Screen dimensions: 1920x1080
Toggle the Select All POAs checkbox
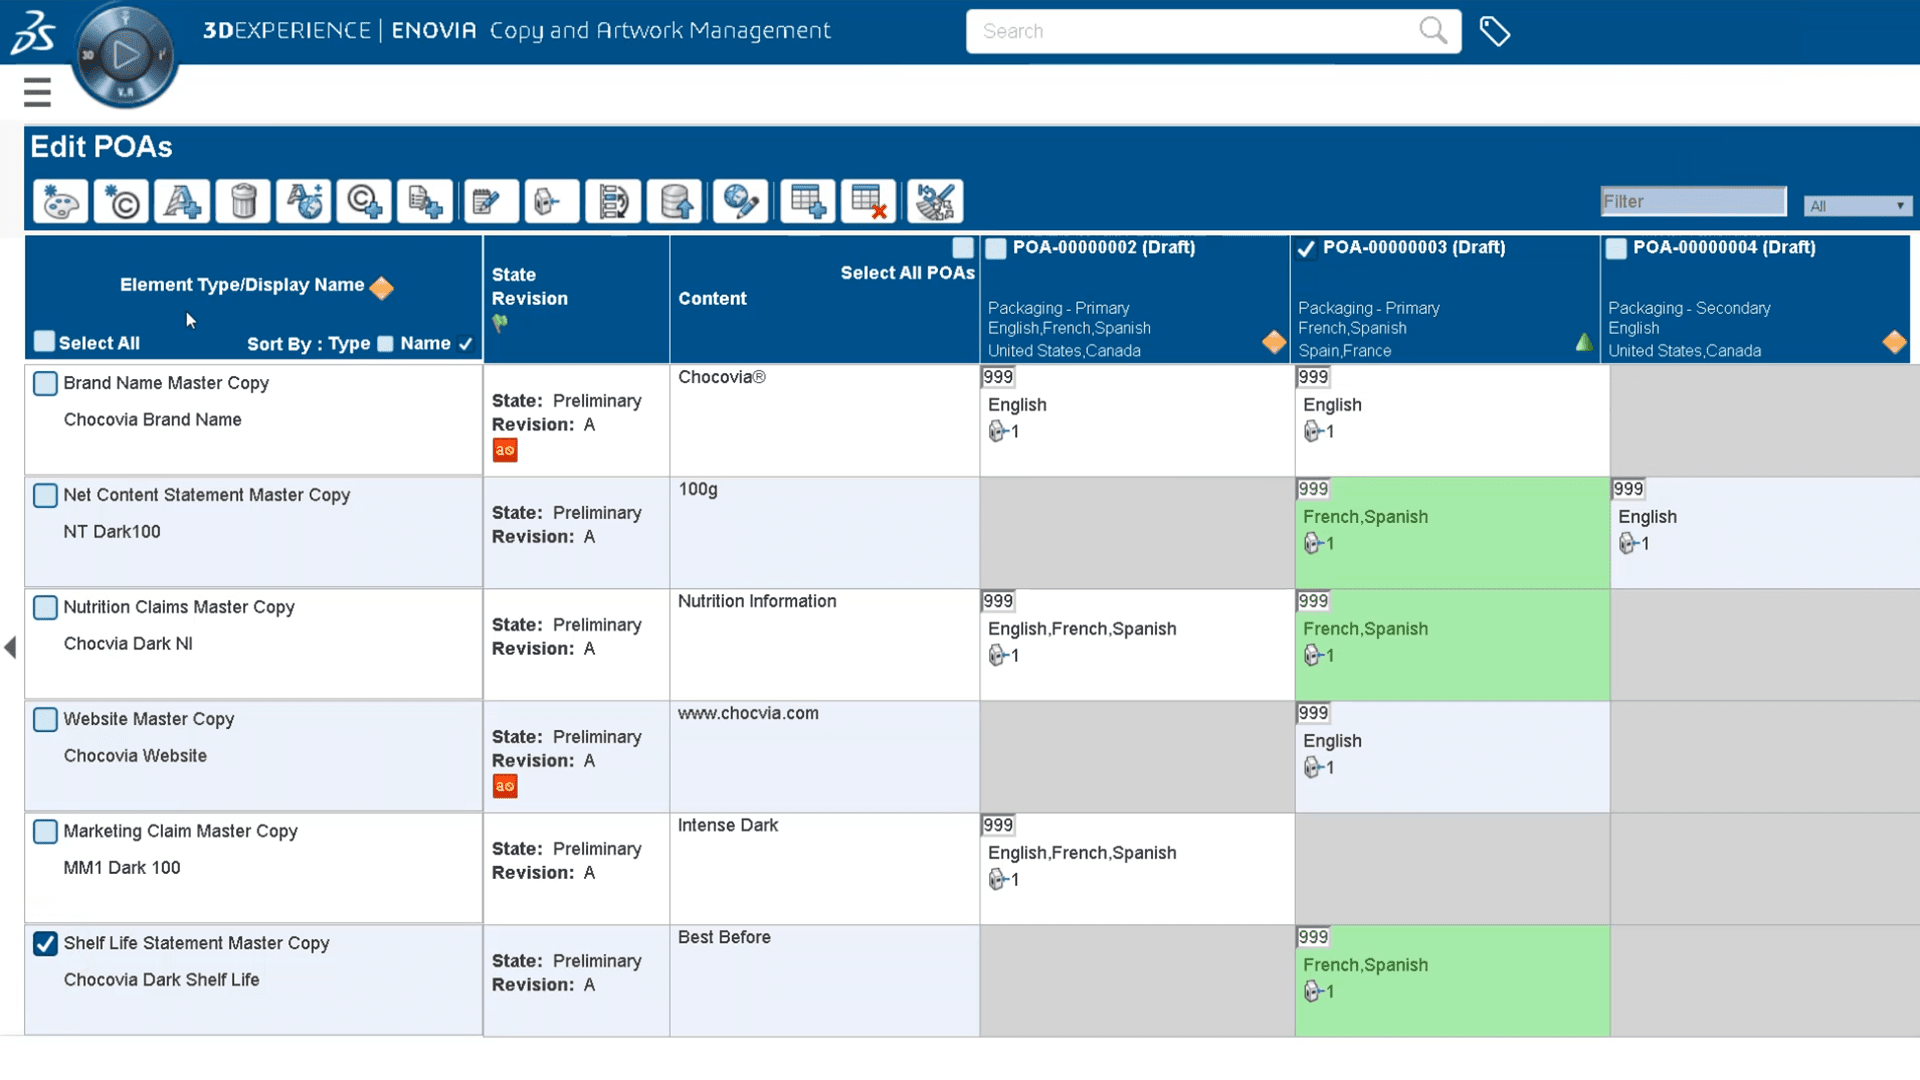point(963,248)
